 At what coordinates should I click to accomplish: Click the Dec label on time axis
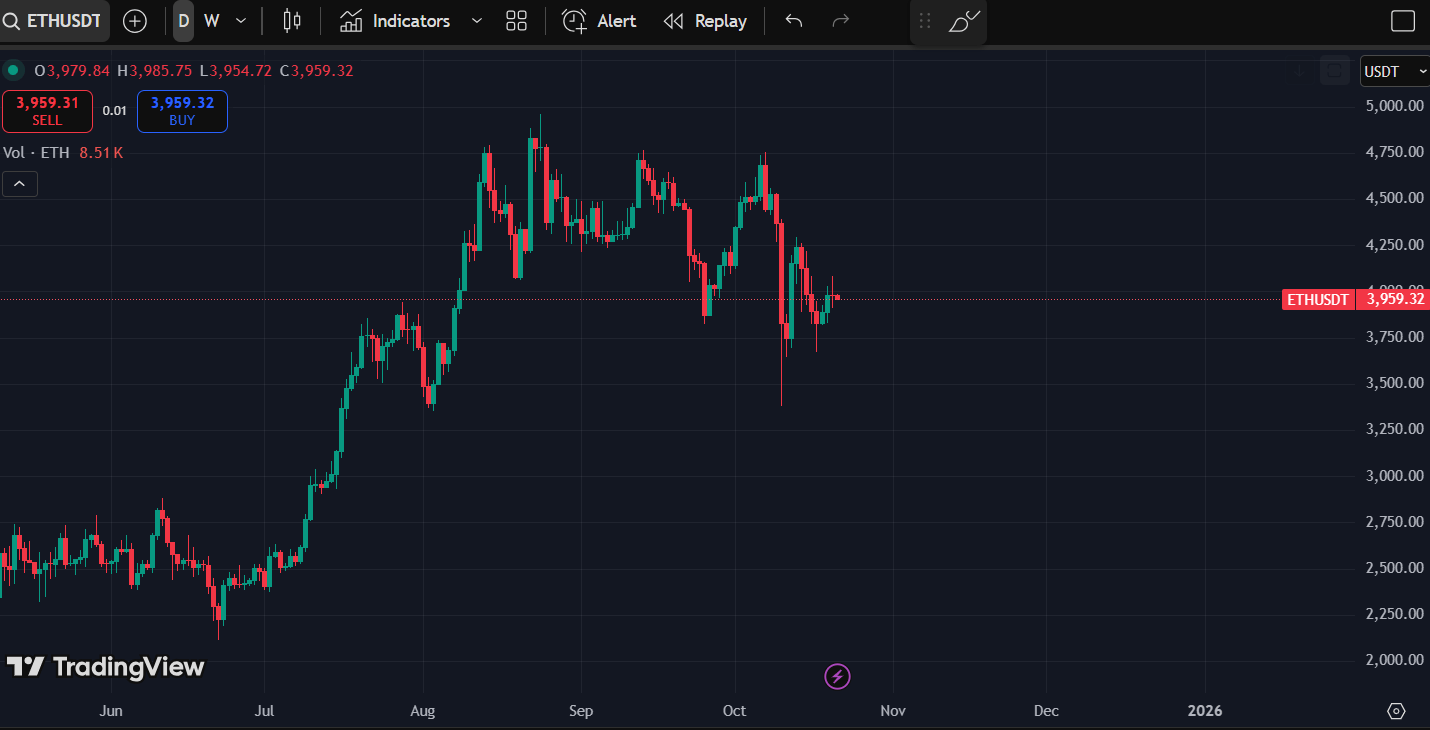(1046, 711)
